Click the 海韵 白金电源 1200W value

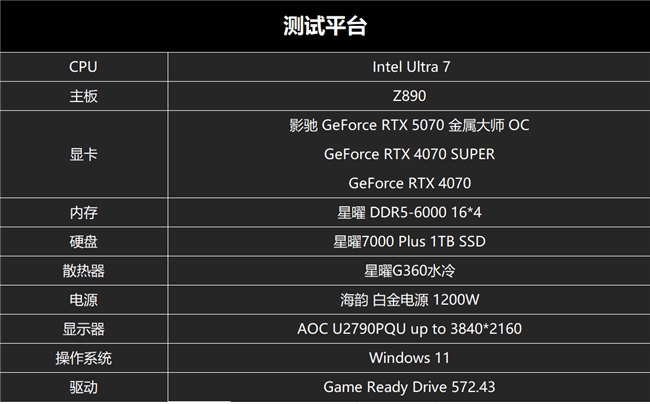point(409,300)
